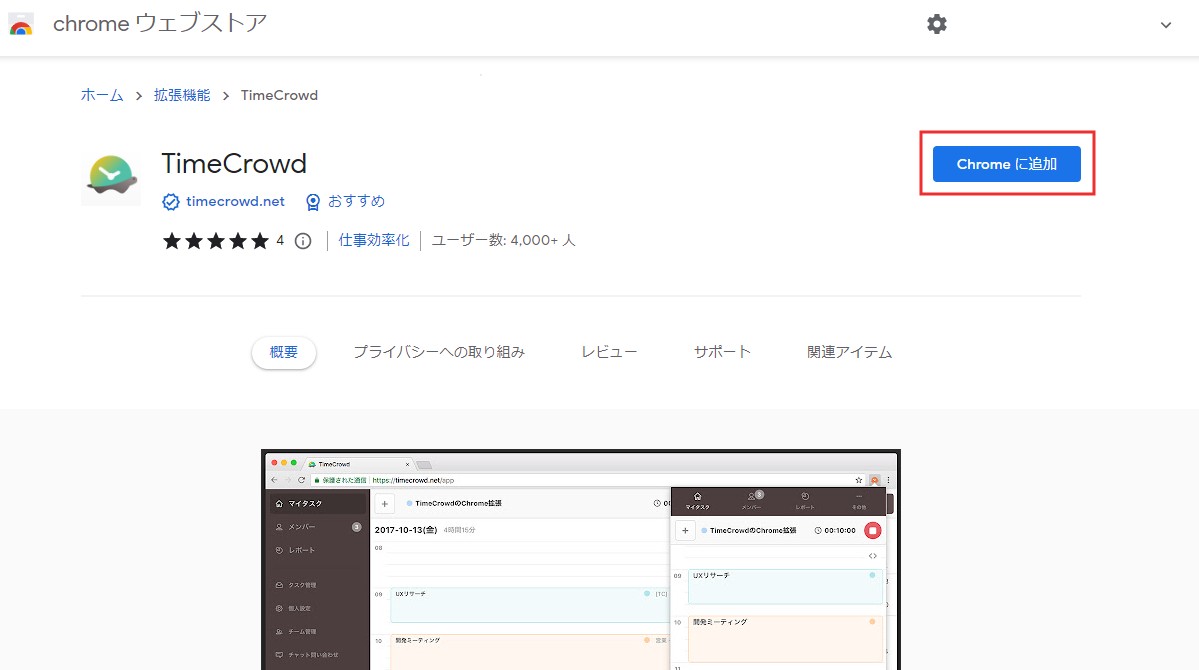Click the Chrome に追加 button
Image resolution: width=1199 pixels, height=670 pixels.
(x=1006, y=164)
